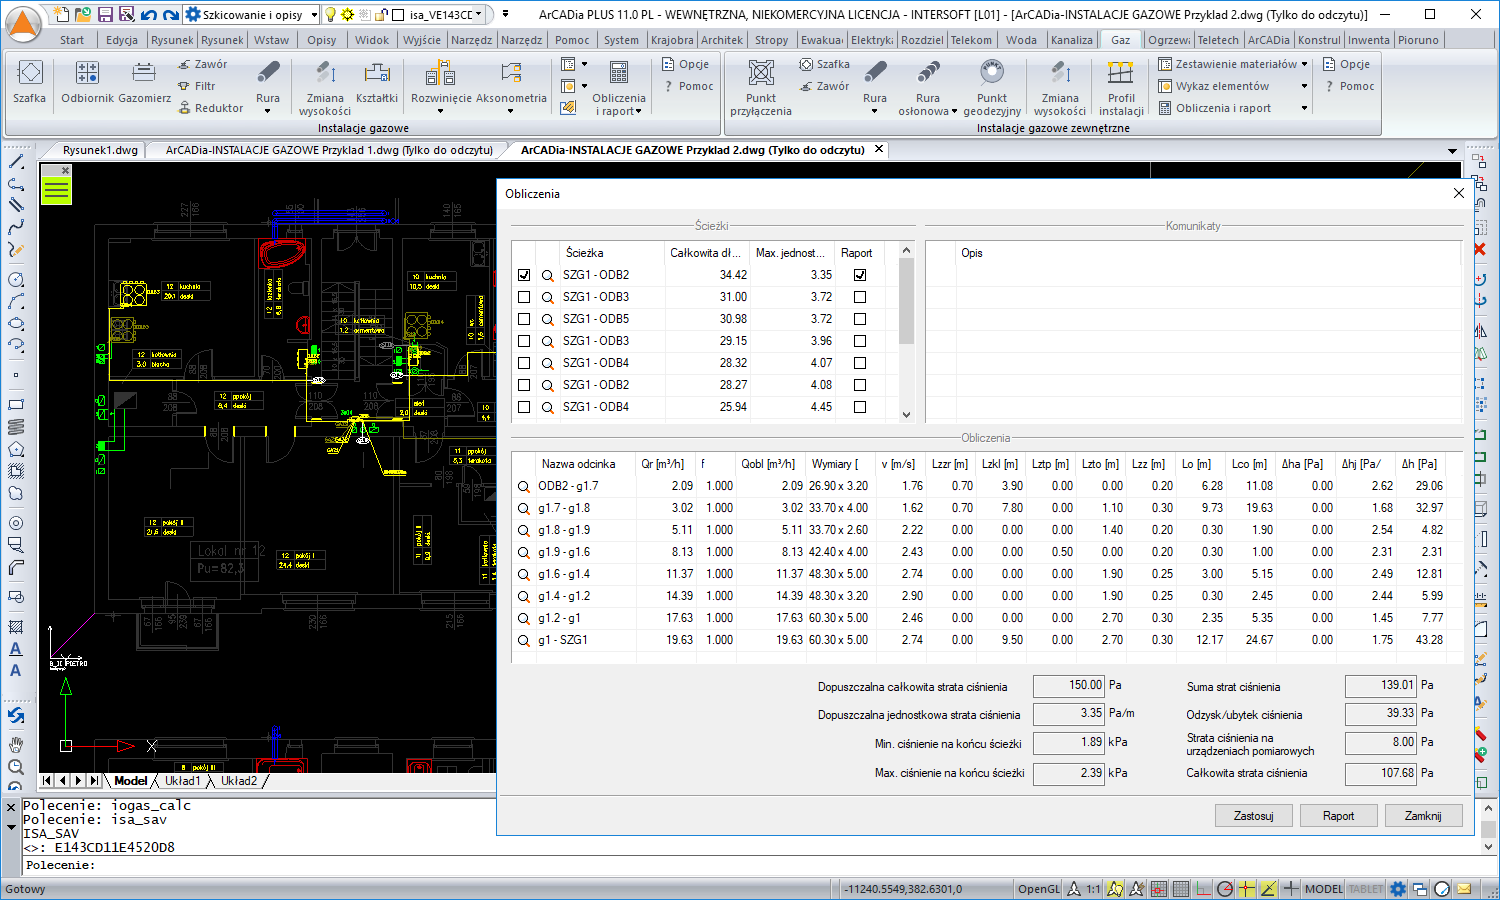Uncheck the SZG1 - ODB2 34.42 path checkbox
Viewport: 1500px width, 900px height.
[524, 275]
